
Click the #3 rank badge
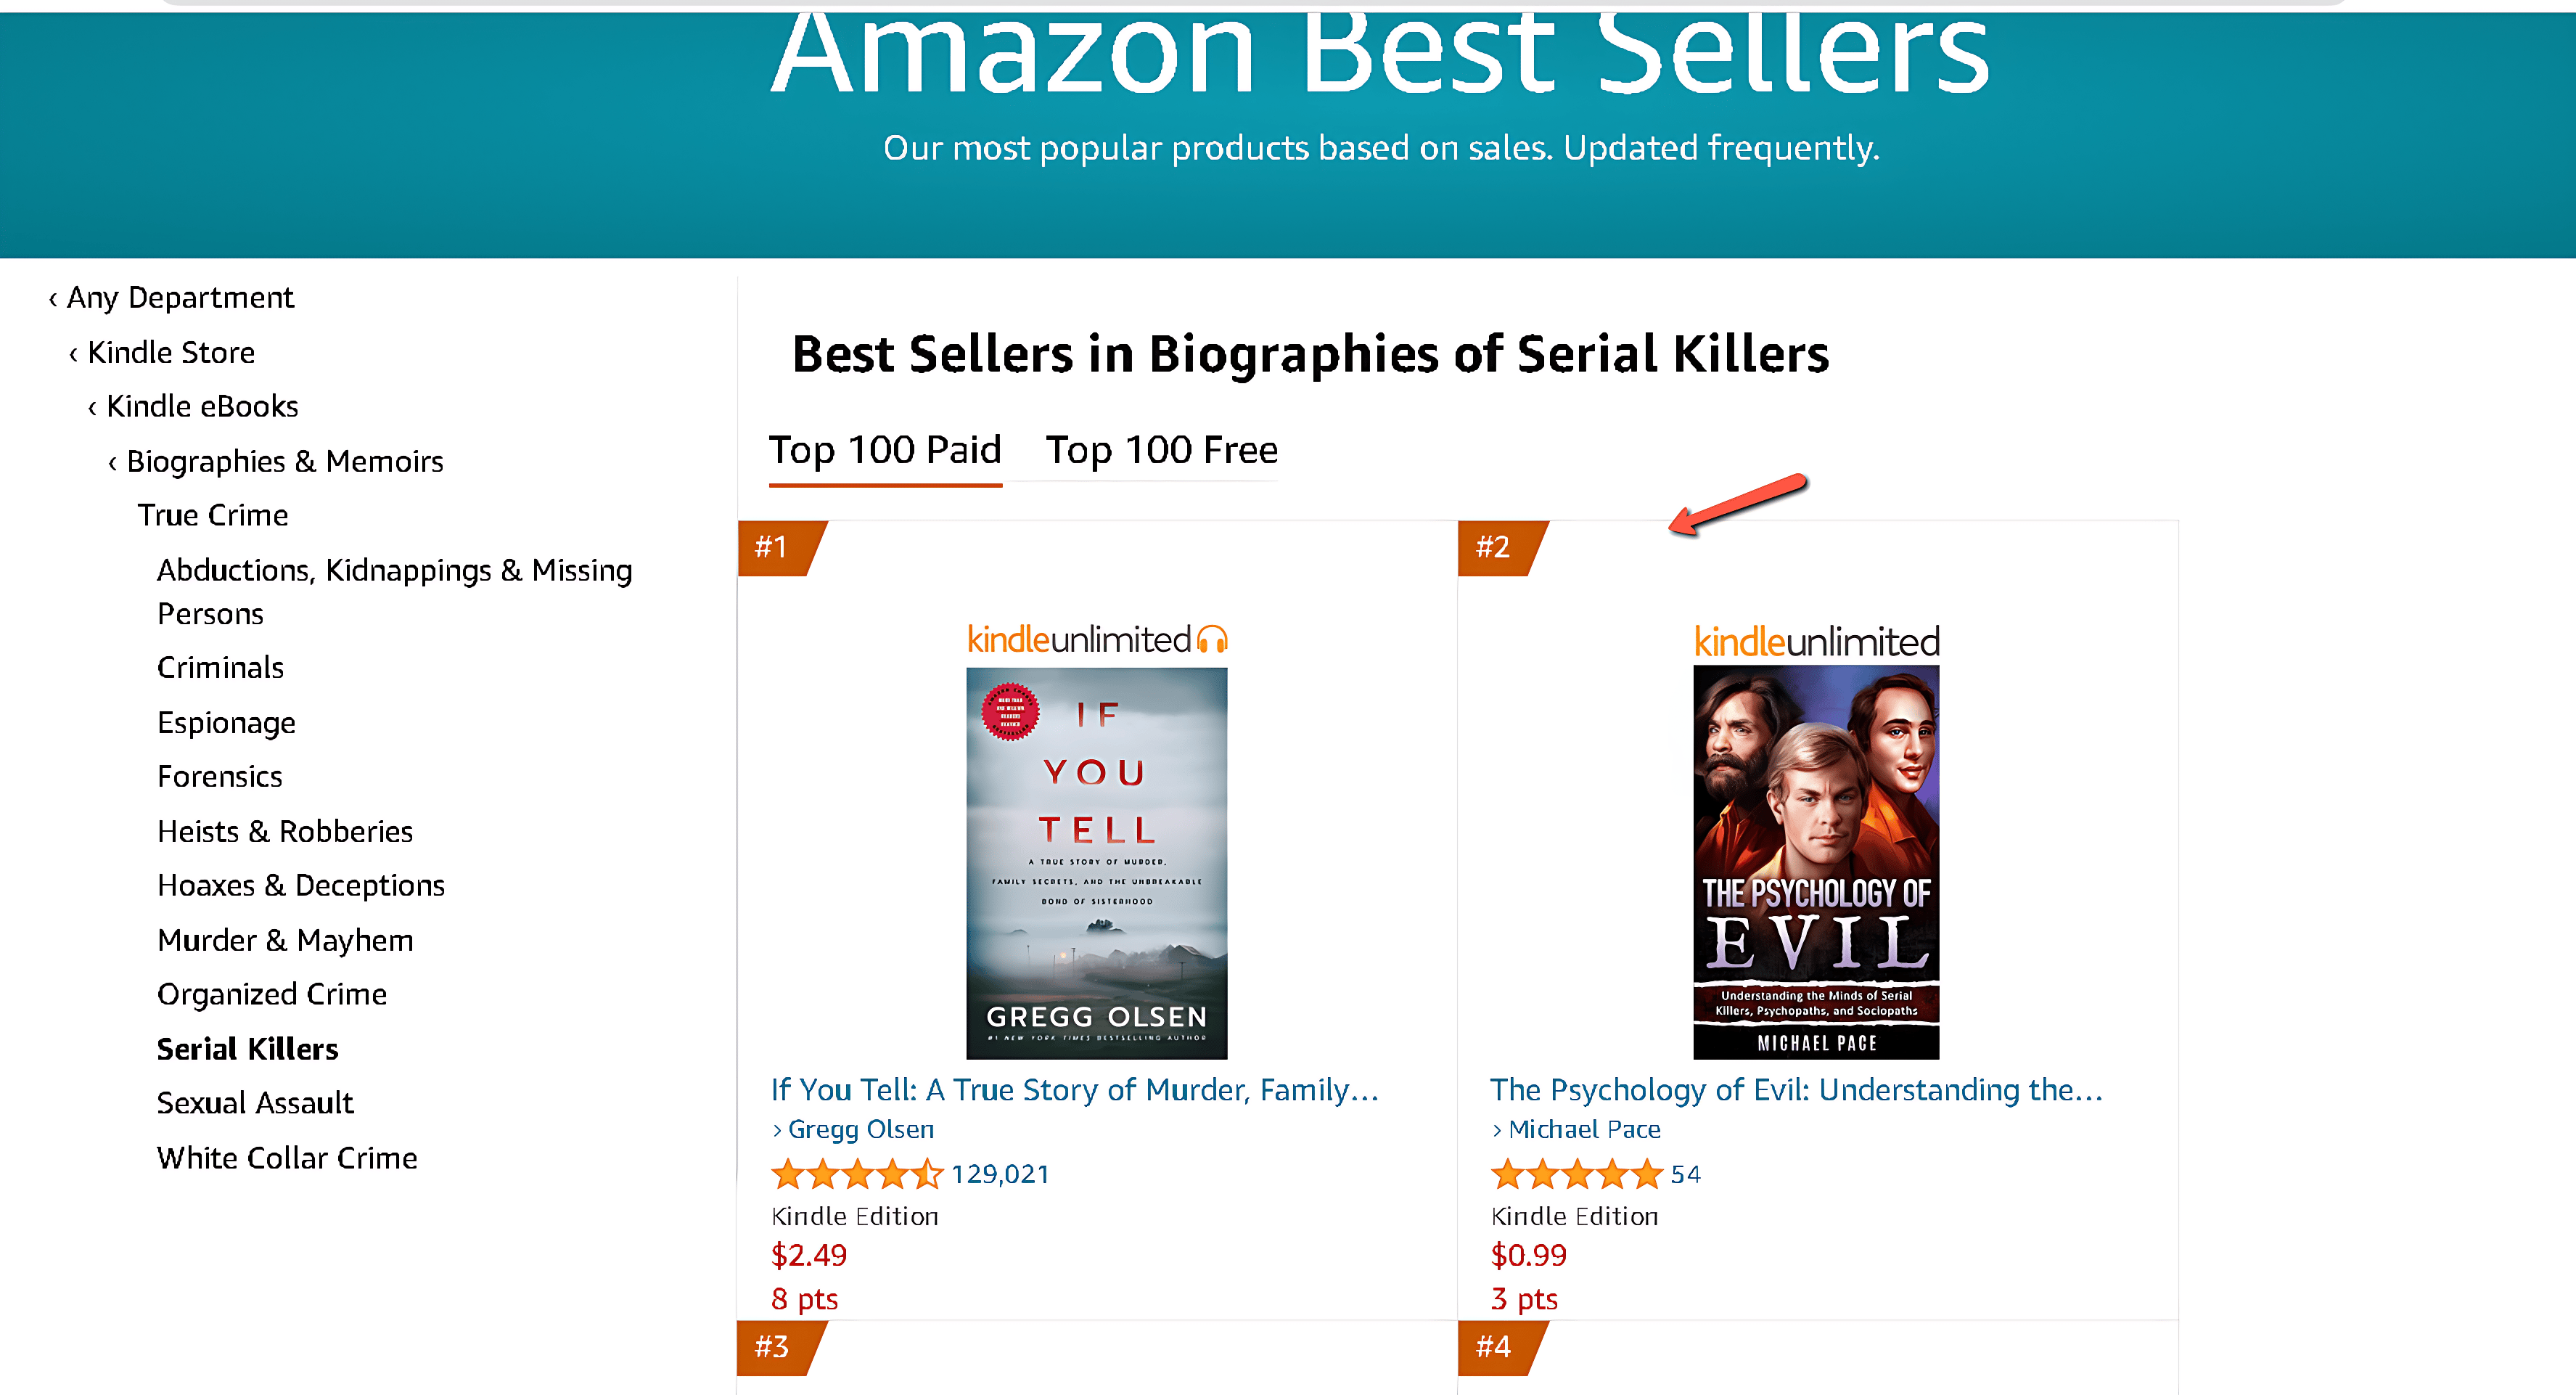click(x=780, y=1347)
